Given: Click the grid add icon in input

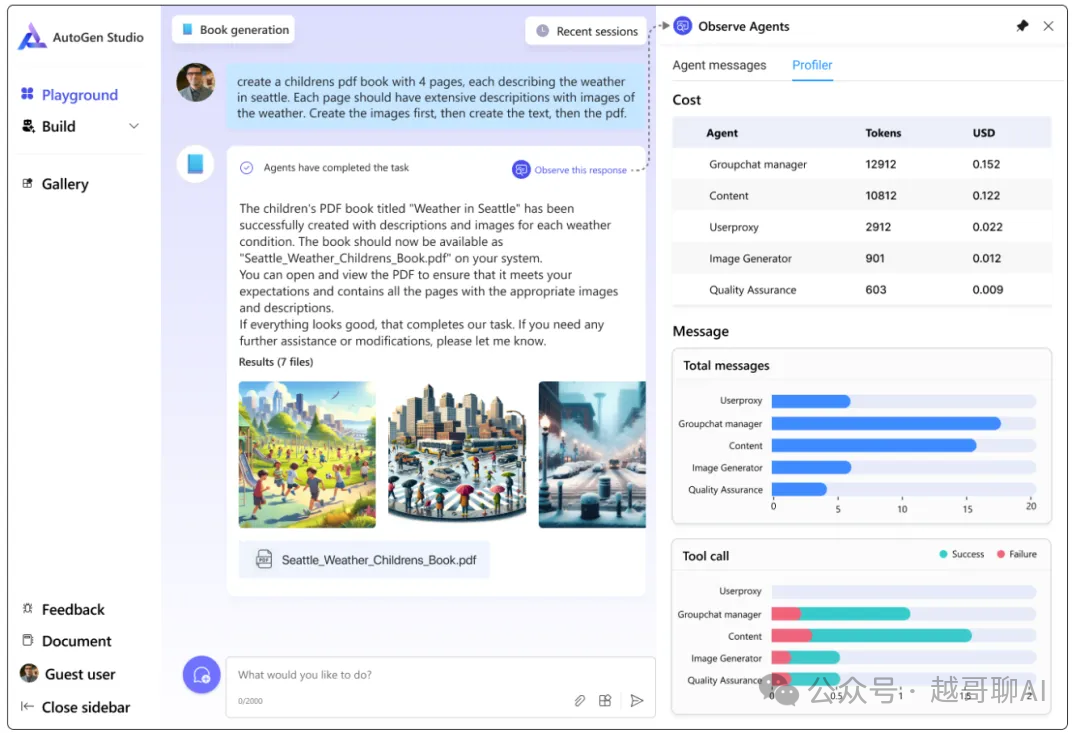Looking at the screenshot, I should point(605,701).
